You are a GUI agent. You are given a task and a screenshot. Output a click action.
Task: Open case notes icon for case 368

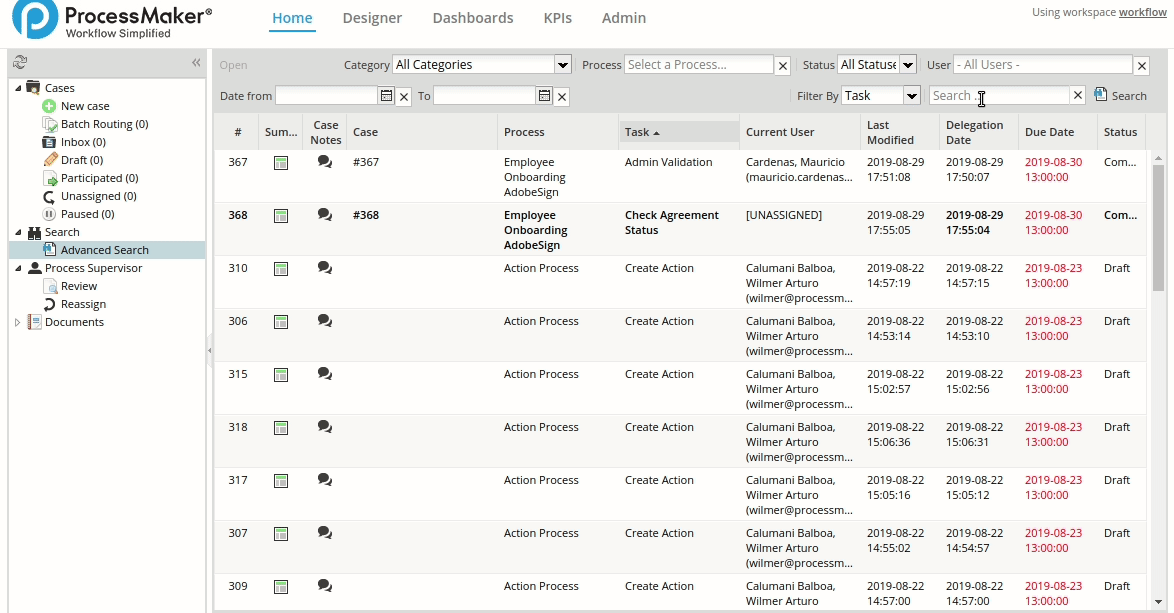(x=325, y=215)
